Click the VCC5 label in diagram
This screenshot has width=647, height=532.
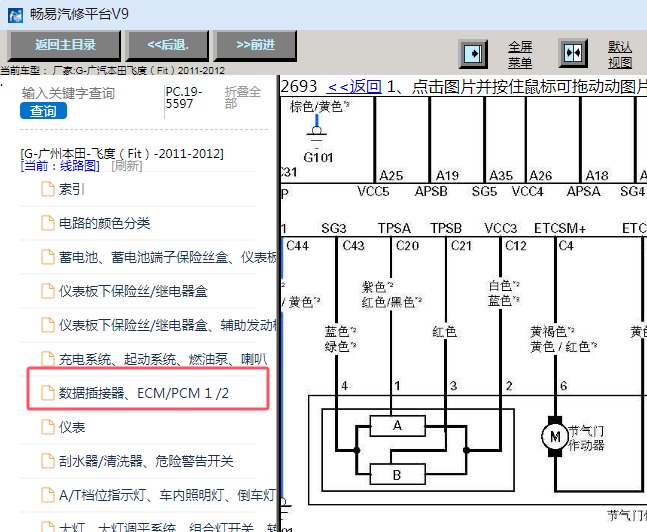point(373,192)
